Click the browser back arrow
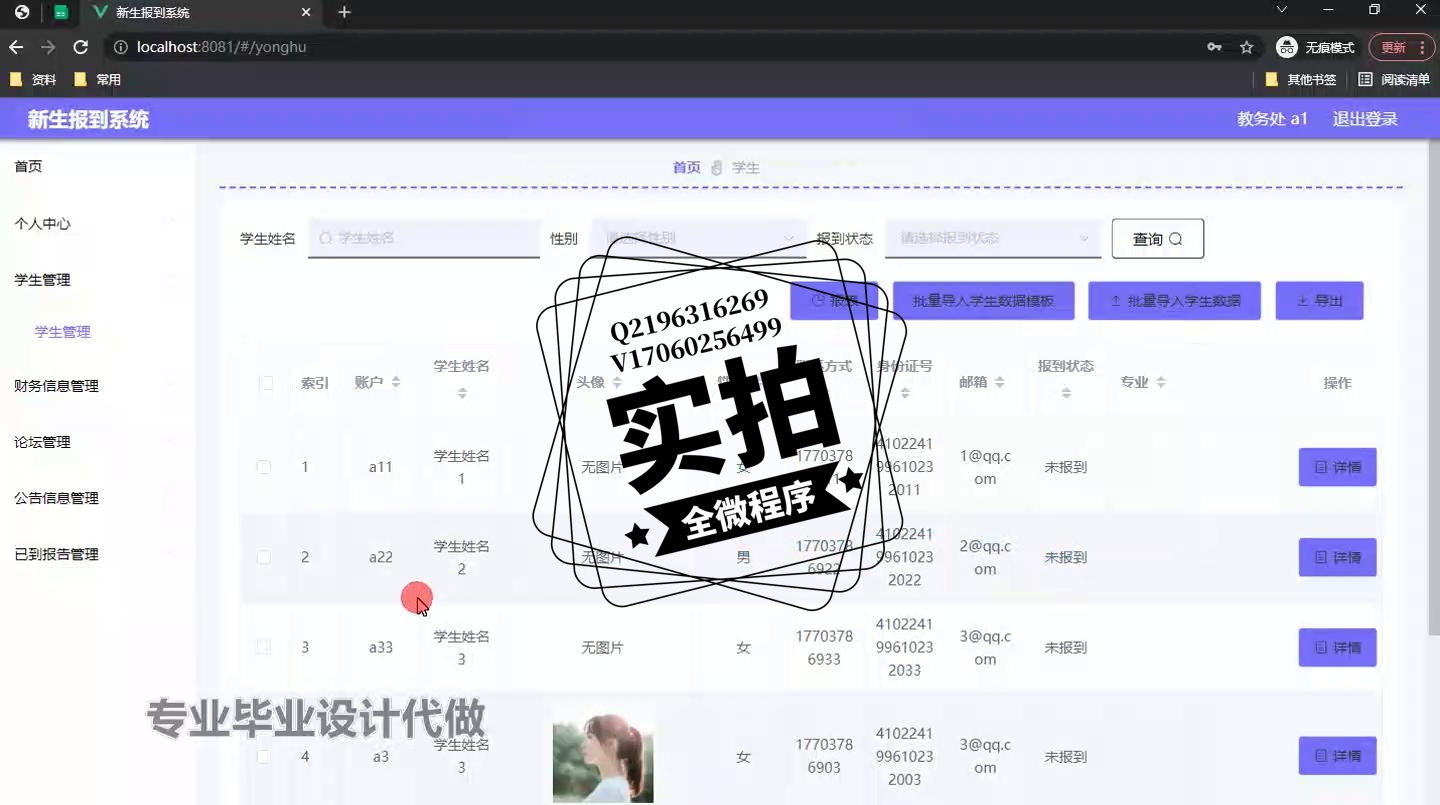Viewport: 1440px width, 805px height. point(16,47)
